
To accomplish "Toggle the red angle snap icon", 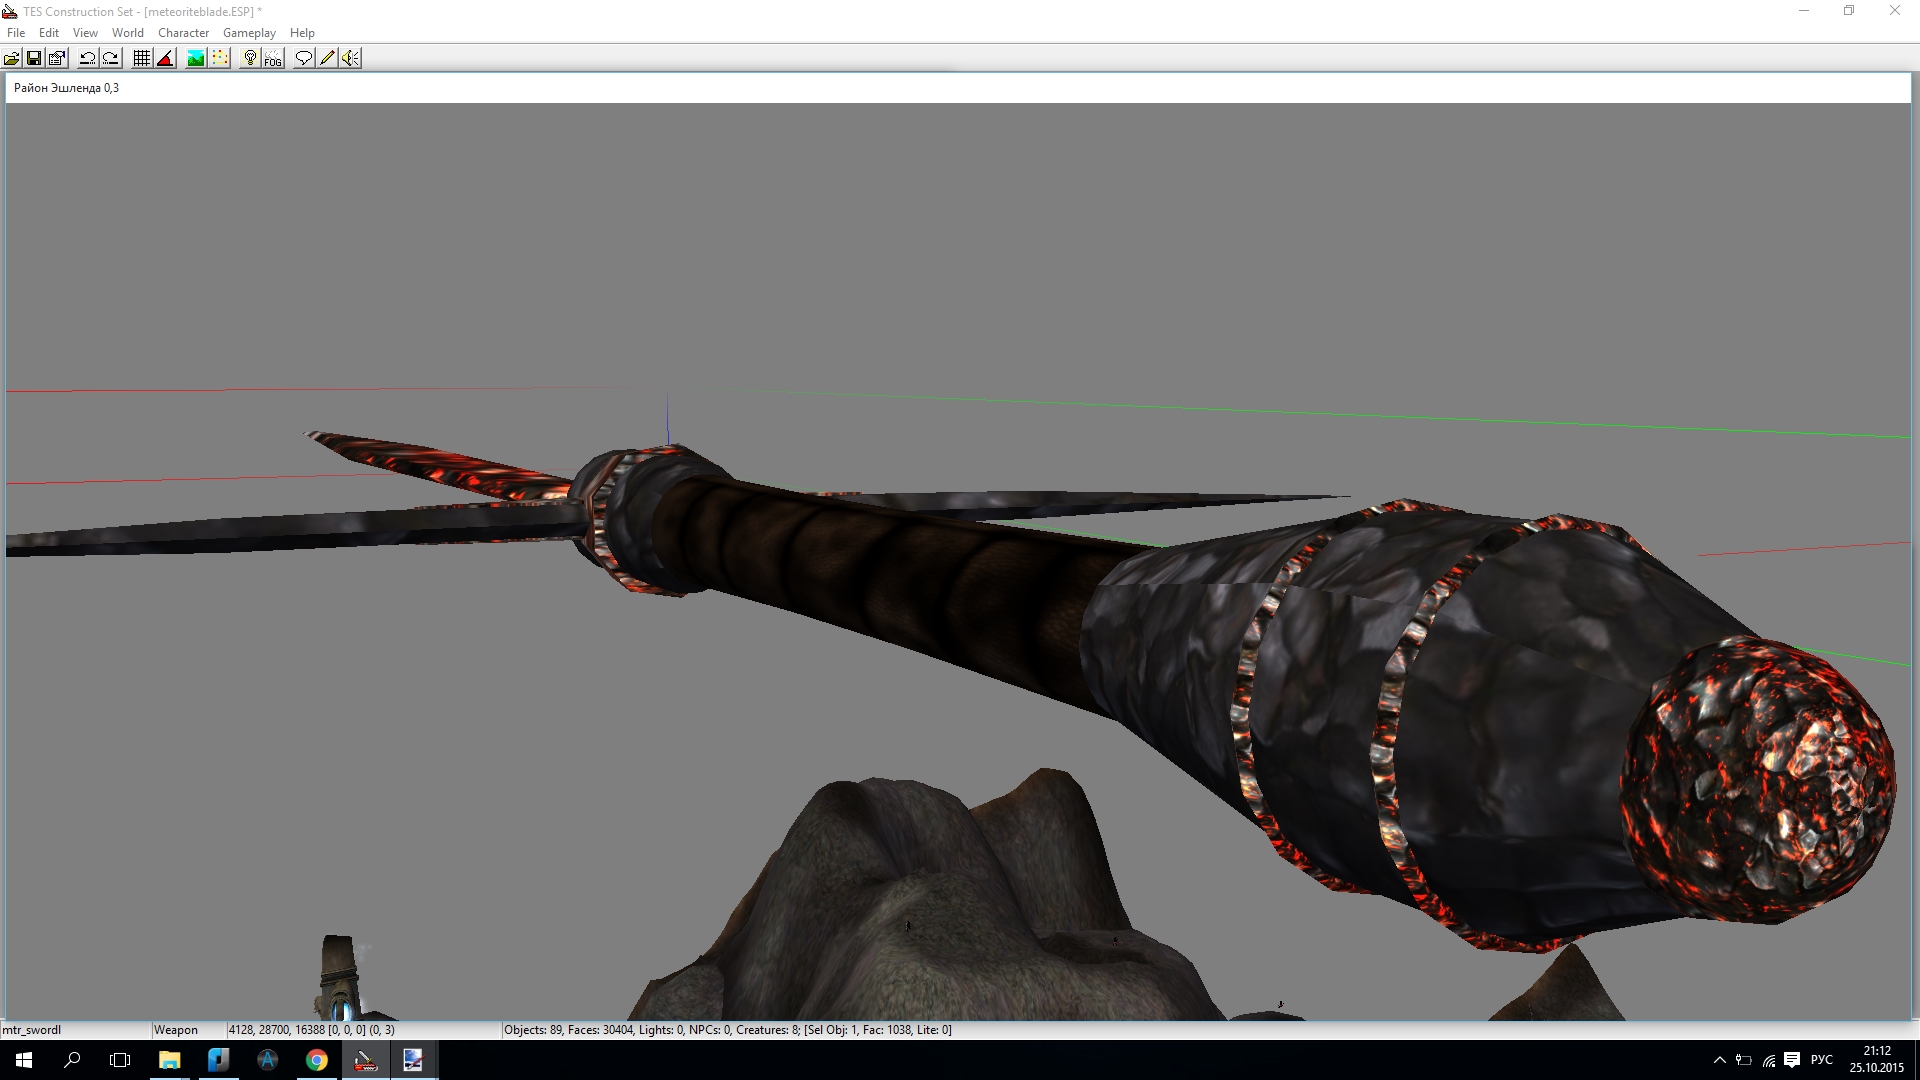I will [165, 58].
